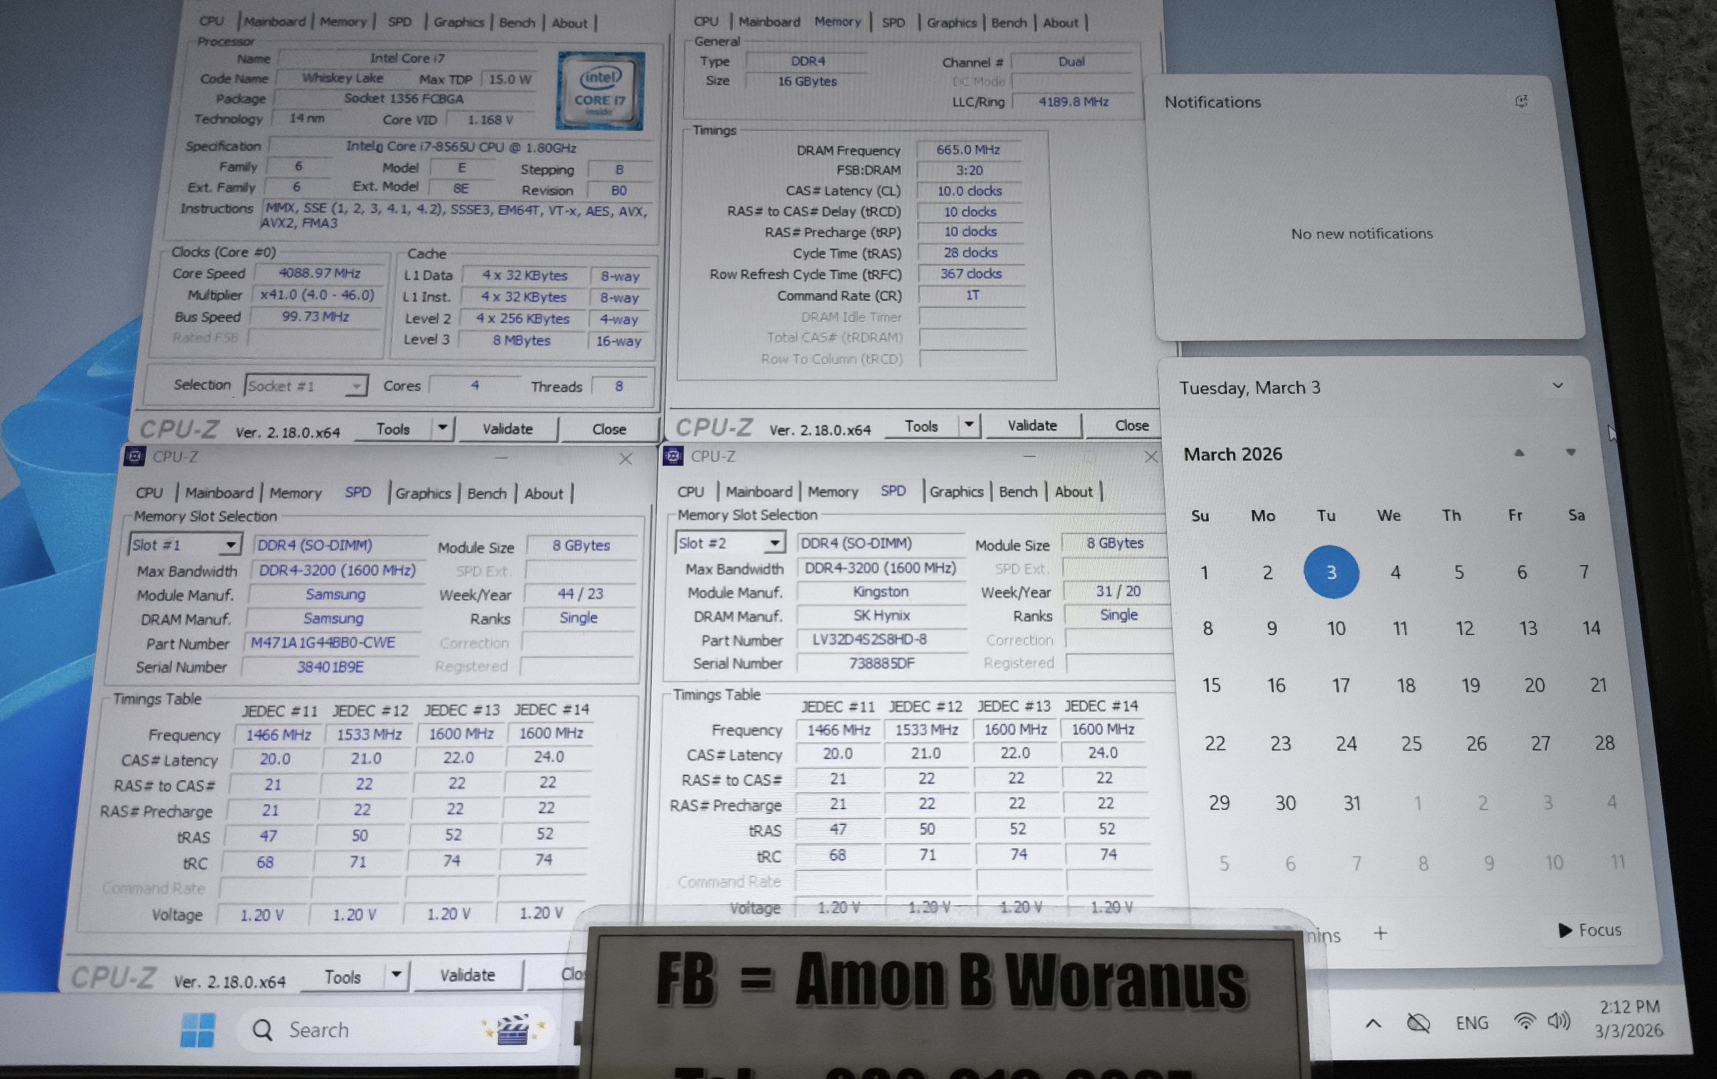The image size is (1717, 1079).
Task: Open the Slot #1 memory slot dropdown
Action: click(x=230, y=545)
